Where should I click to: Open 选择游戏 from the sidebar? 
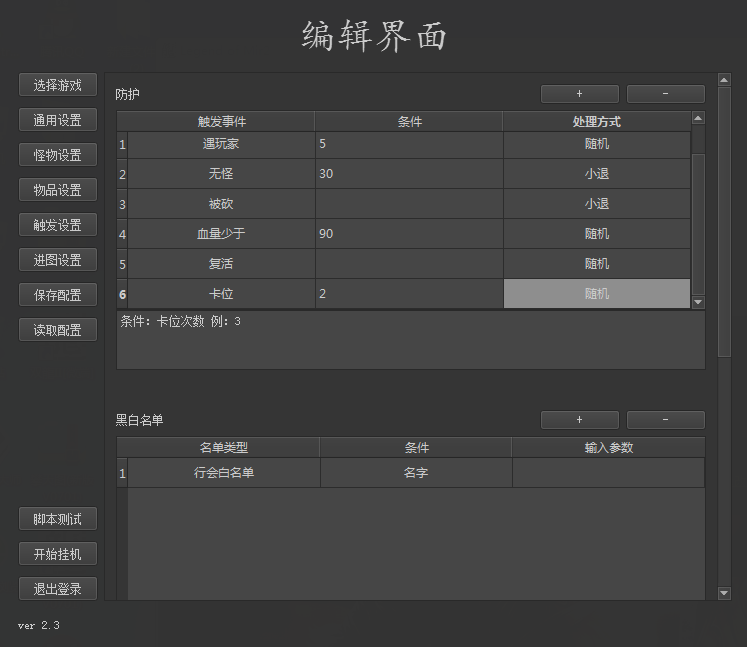click(58, 85)
